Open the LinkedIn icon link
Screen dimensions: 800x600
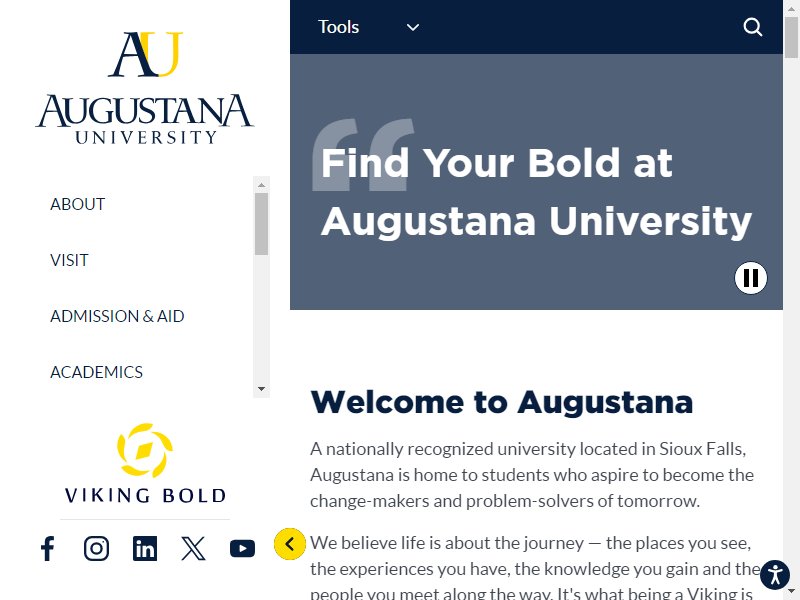click(x=145, y=548)
